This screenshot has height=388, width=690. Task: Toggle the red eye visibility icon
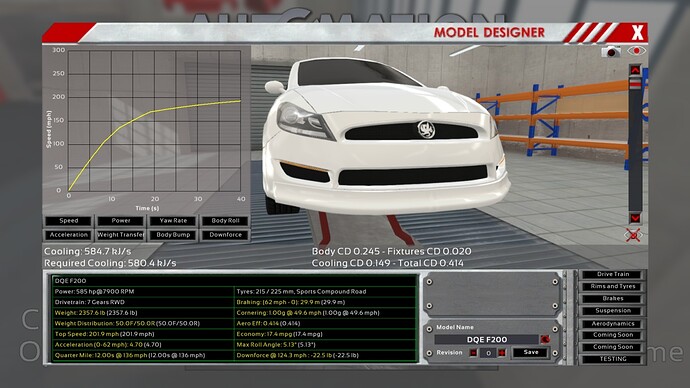636,51
